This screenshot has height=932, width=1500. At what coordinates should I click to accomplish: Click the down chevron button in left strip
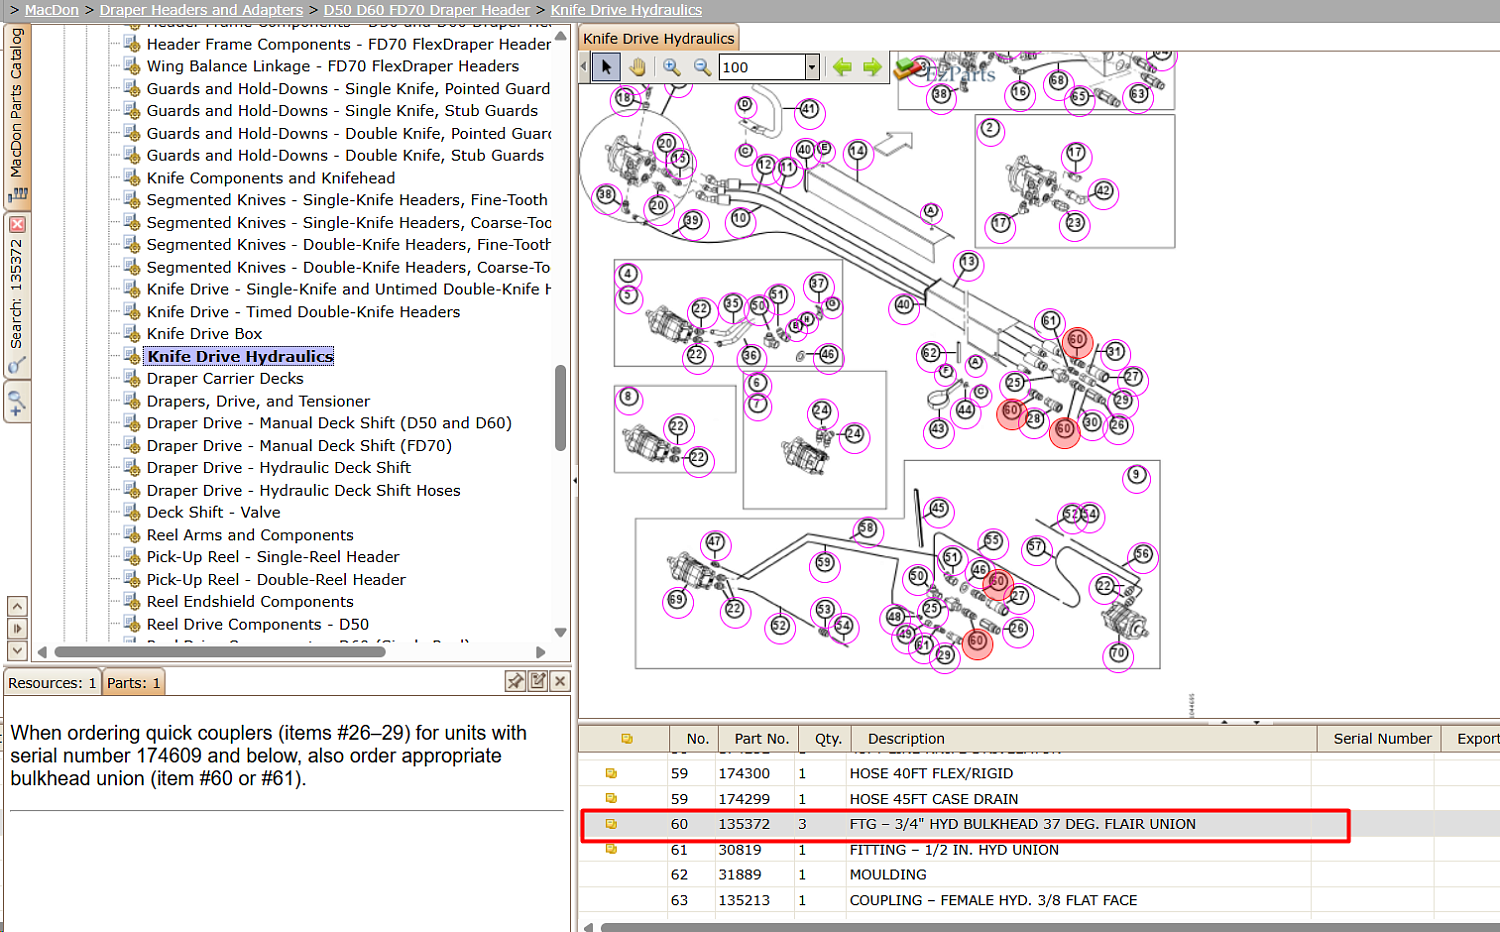(17, 650)
